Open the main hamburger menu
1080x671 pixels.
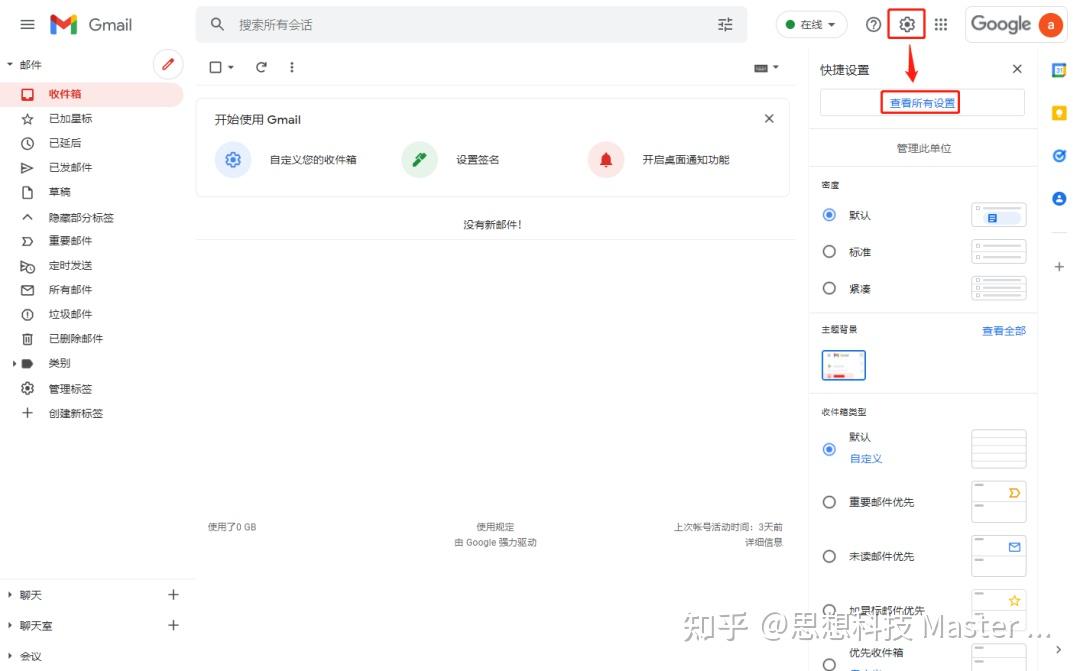tap(28, 25)
